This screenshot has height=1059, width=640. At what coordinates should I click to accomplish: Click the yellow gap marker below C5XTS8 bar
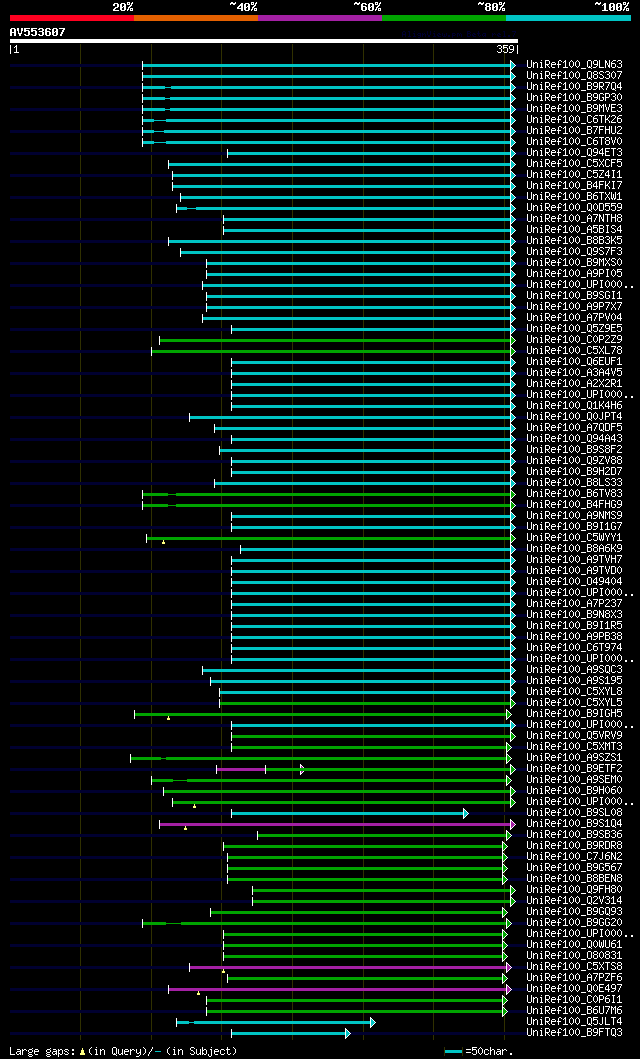tap(223, 971)
